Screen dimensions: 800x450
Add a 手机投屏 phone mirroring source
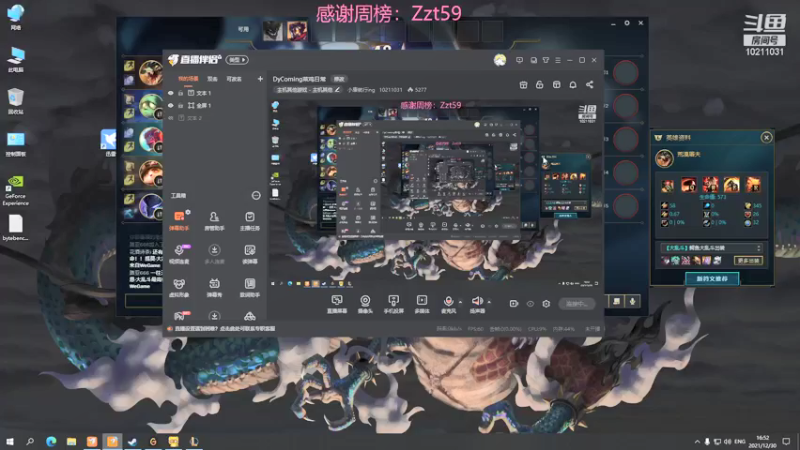tap(393, 304)
